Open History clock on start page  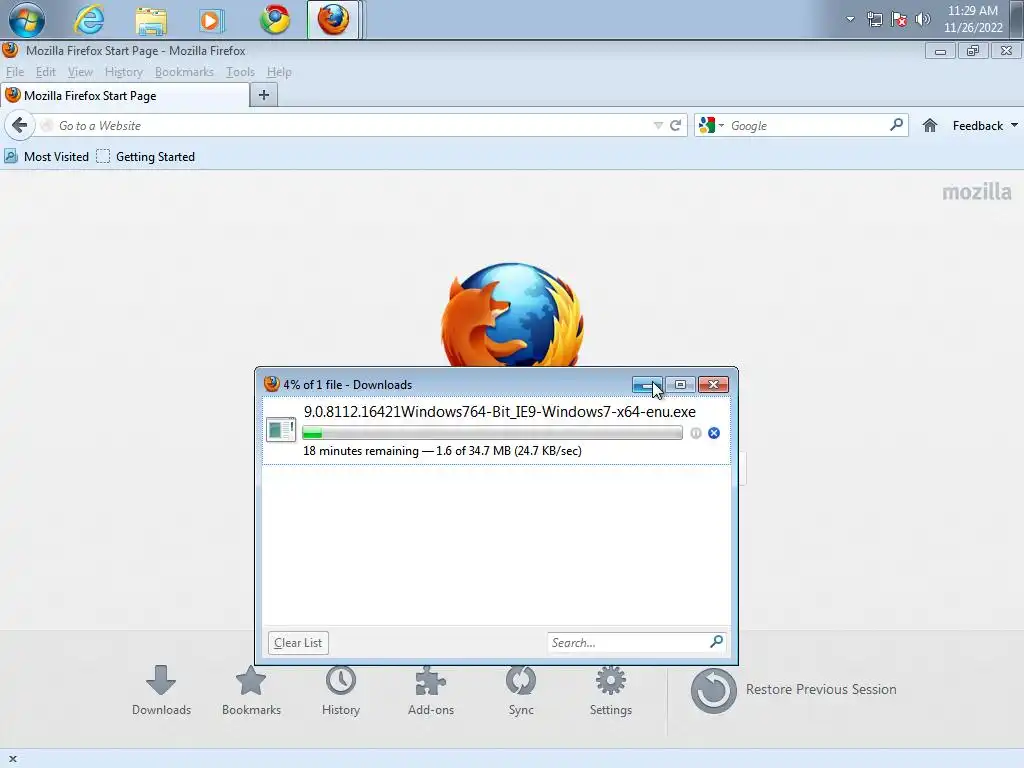341,691
